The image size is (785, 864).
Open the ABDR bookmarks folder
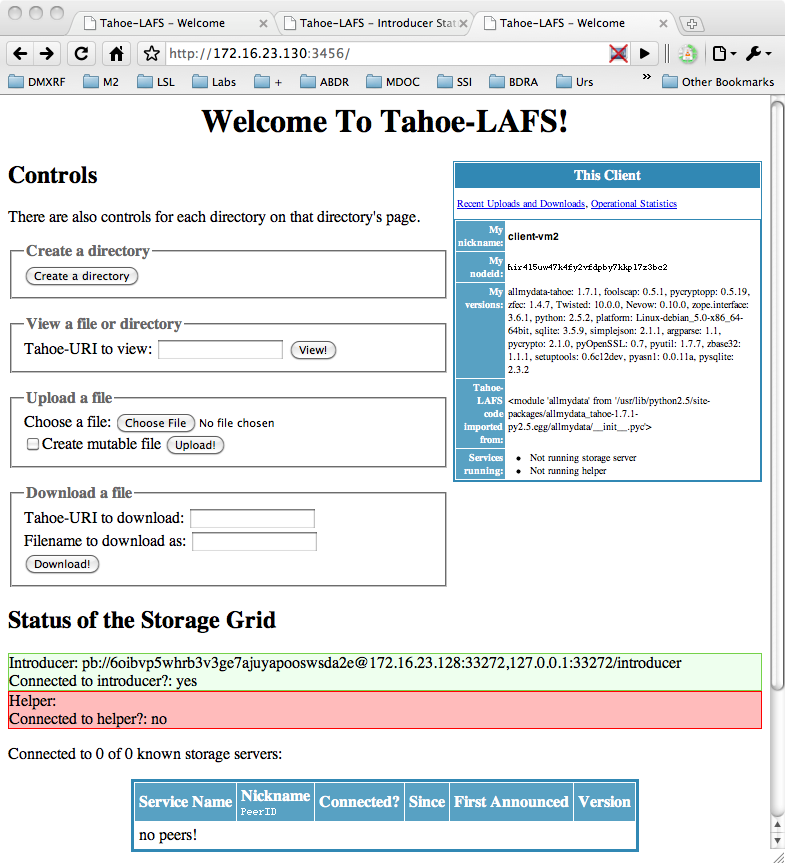point(324,82)
